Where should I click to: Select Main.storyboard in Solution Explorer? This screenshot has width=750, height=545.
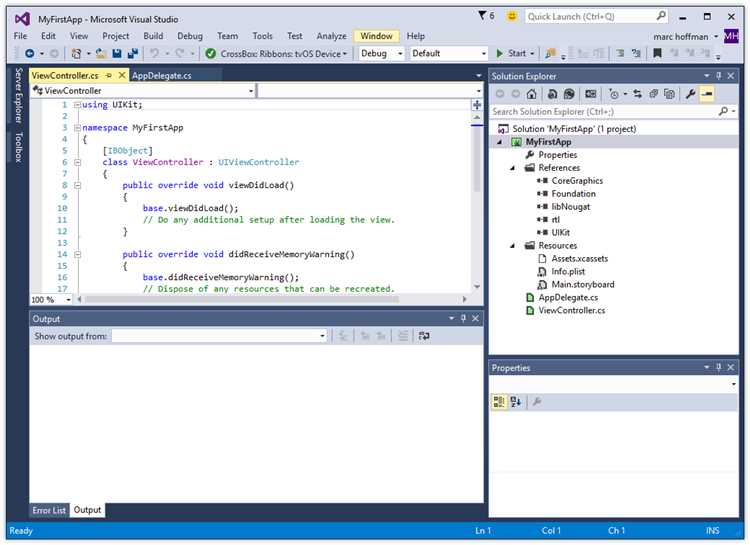click(583, 284)
